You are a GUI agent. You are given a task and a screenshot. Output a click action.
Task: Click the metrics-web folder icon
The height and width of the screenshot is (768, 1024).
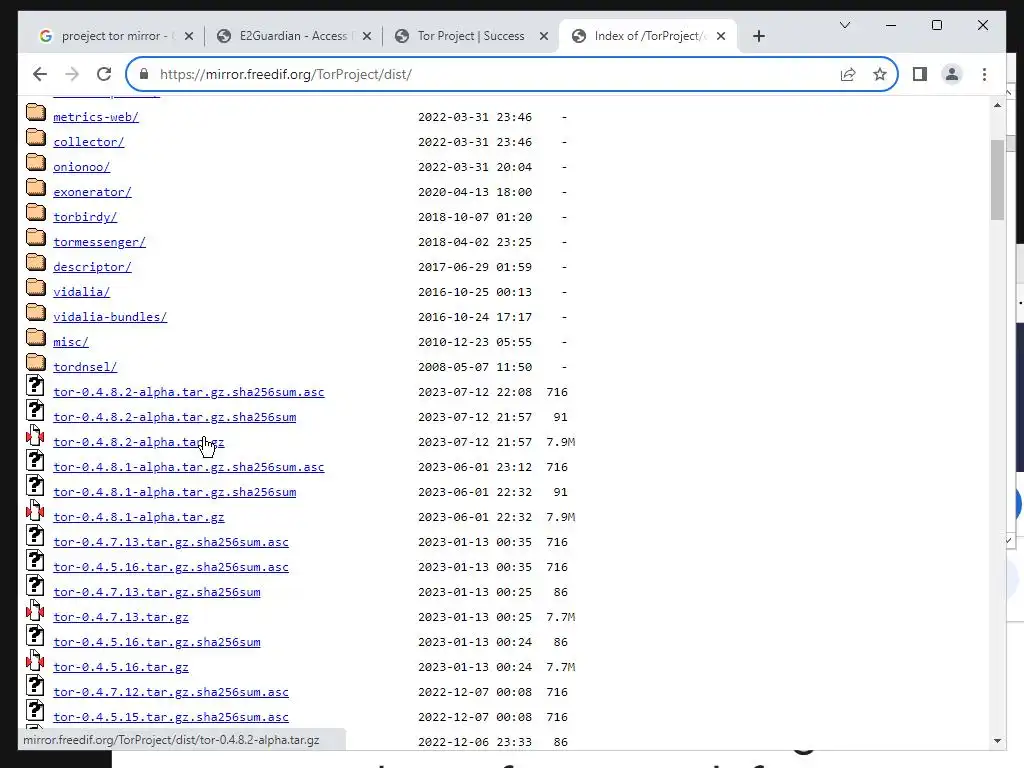[x=36, y=113]
